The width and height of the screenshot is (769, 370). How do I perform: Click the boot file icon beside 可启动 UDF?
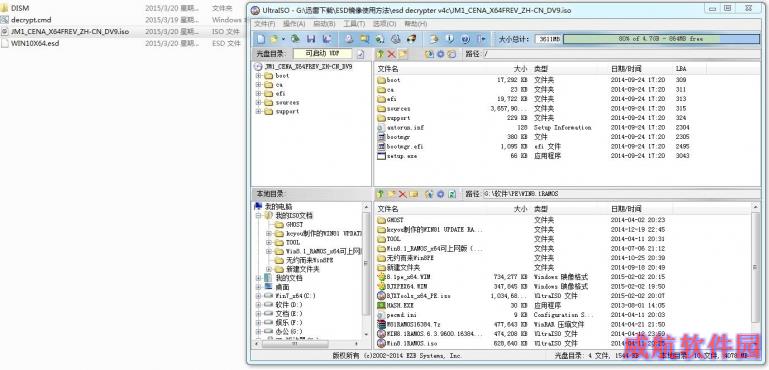coord(360,54)
